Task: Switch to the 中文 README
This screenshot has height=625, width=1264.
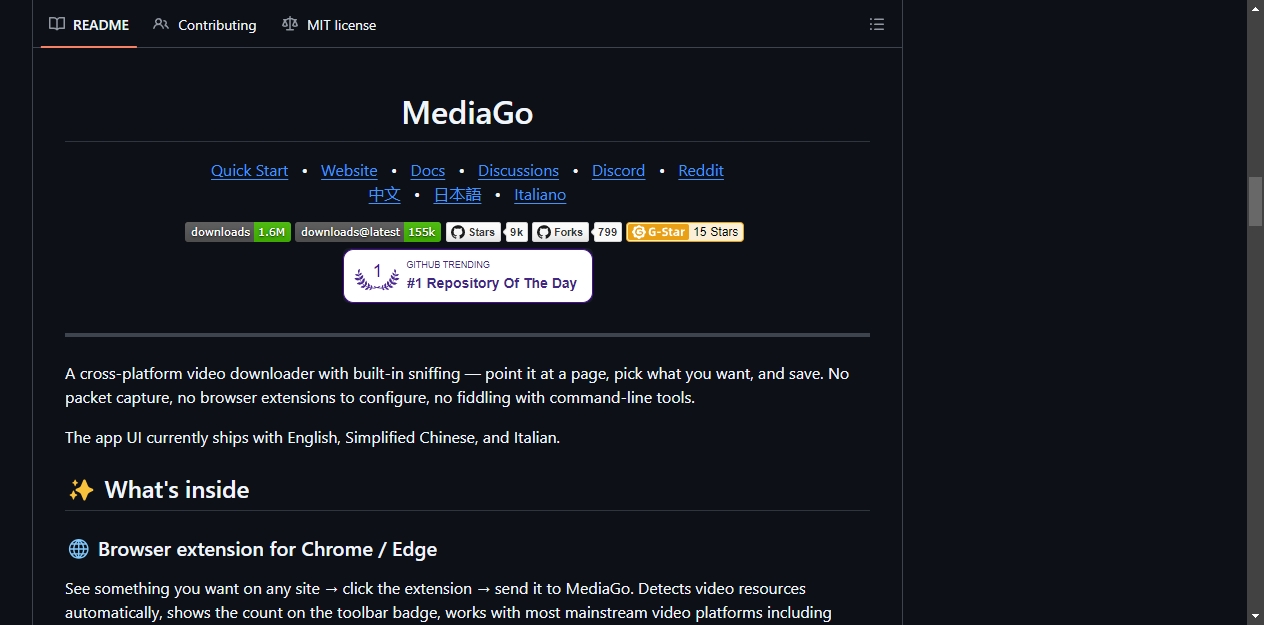Action: point(384,194)
